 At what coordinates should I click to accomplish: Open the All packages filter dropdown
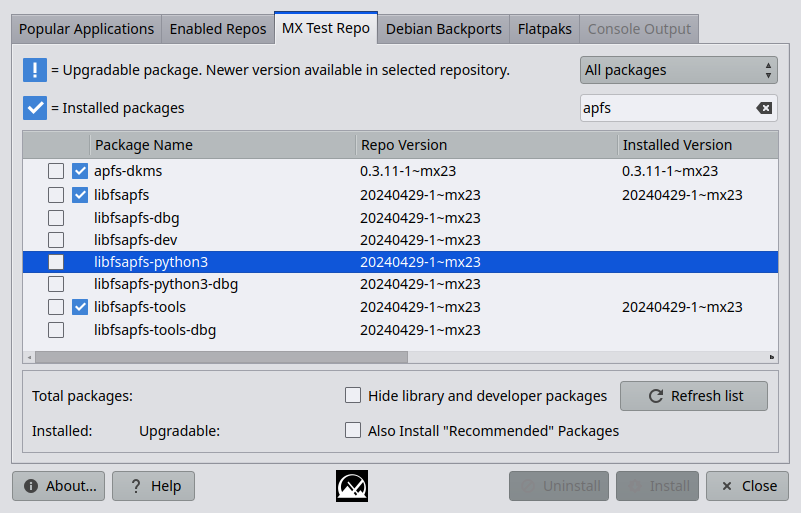[678, 70]
